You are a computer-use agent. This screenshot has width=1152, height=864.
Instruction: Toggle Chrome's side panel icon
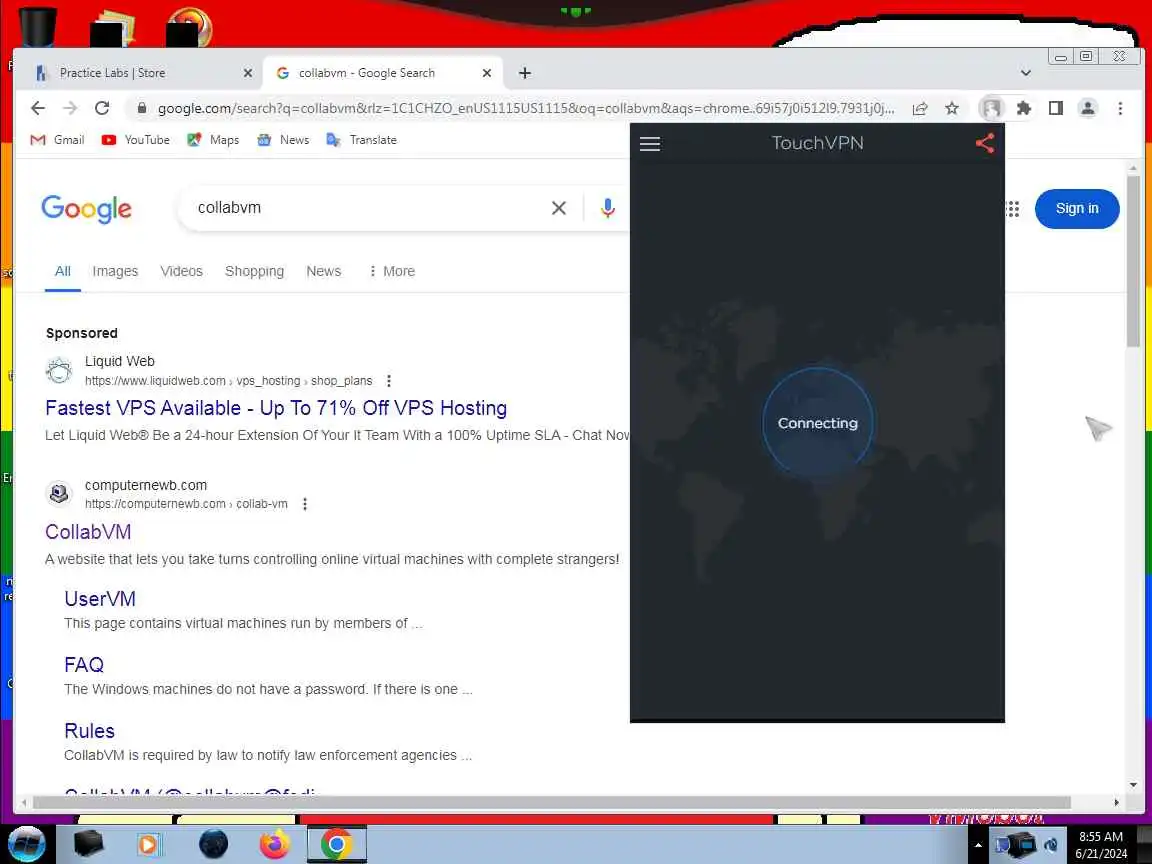1056,109
